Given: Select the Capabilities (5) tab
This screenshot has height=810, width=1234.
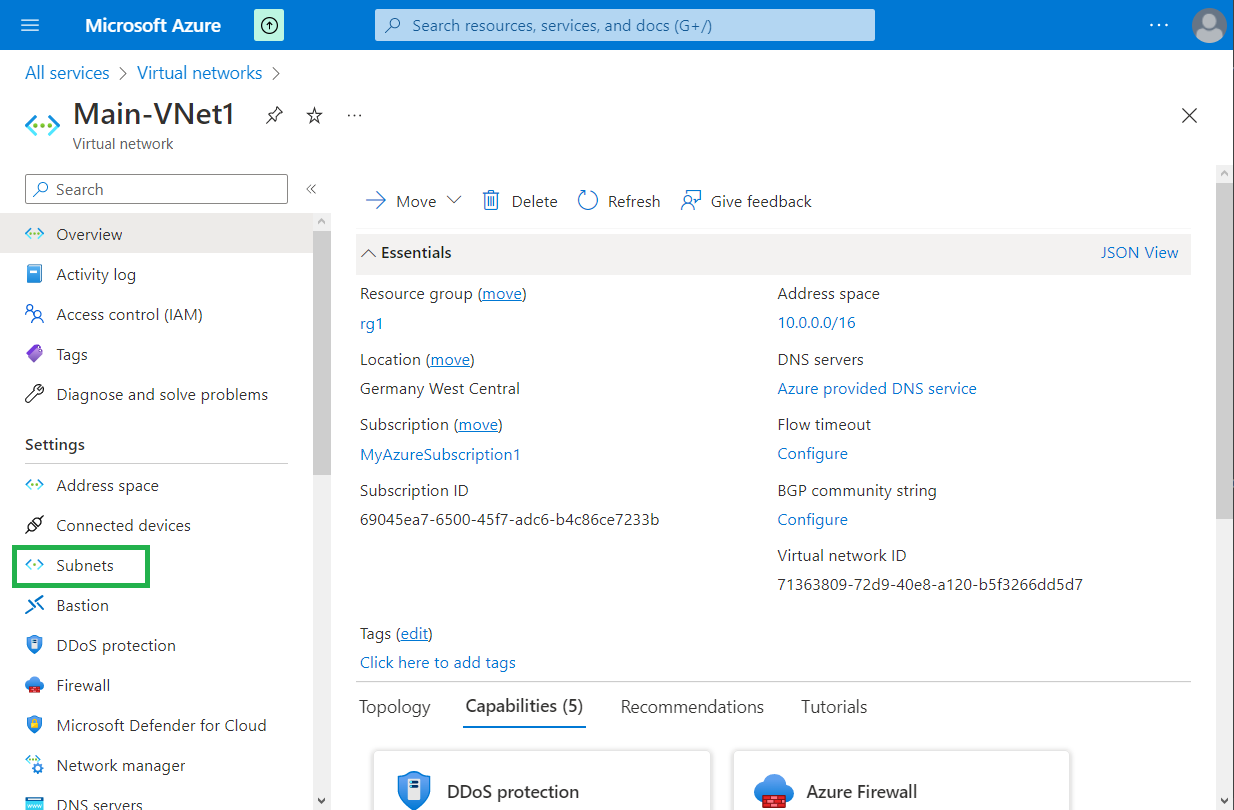Looking at the screenshot, I should point(525,706).
